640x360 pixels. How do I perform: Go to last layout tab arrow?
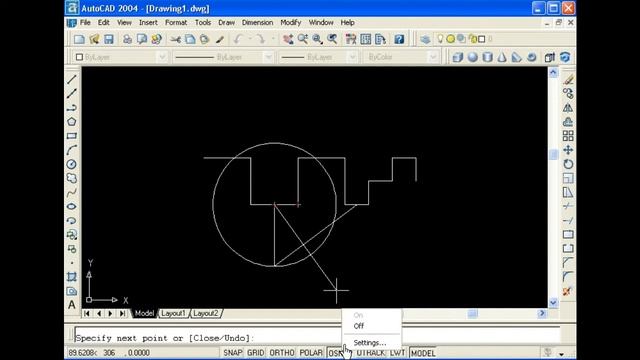point(122,313)
